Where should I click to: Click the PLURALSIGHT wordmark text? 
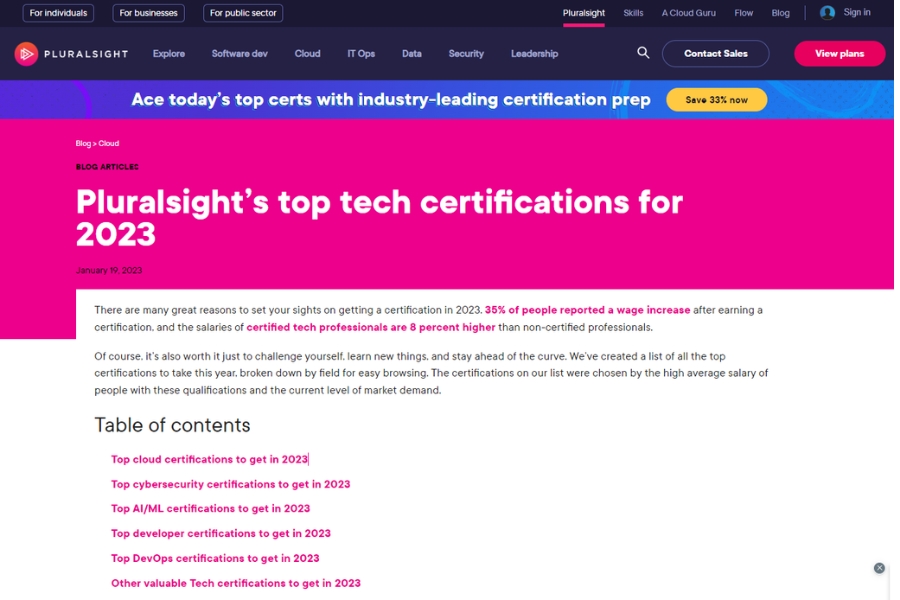(86, 54)
